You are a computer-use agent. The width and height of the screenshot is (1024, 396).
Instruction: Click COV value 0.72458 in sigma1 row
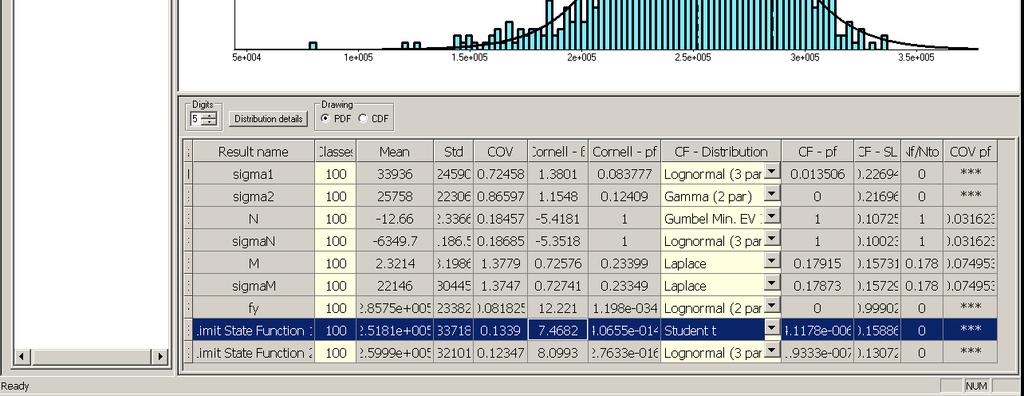(x=500, y=174)
